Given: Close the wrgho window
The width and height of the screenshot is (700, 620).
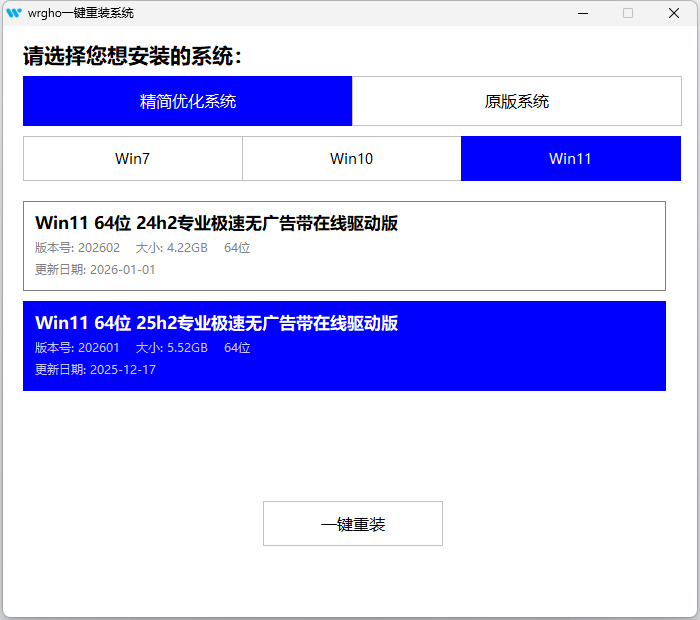Looking at the screenshot, I should tap(674, 13).
